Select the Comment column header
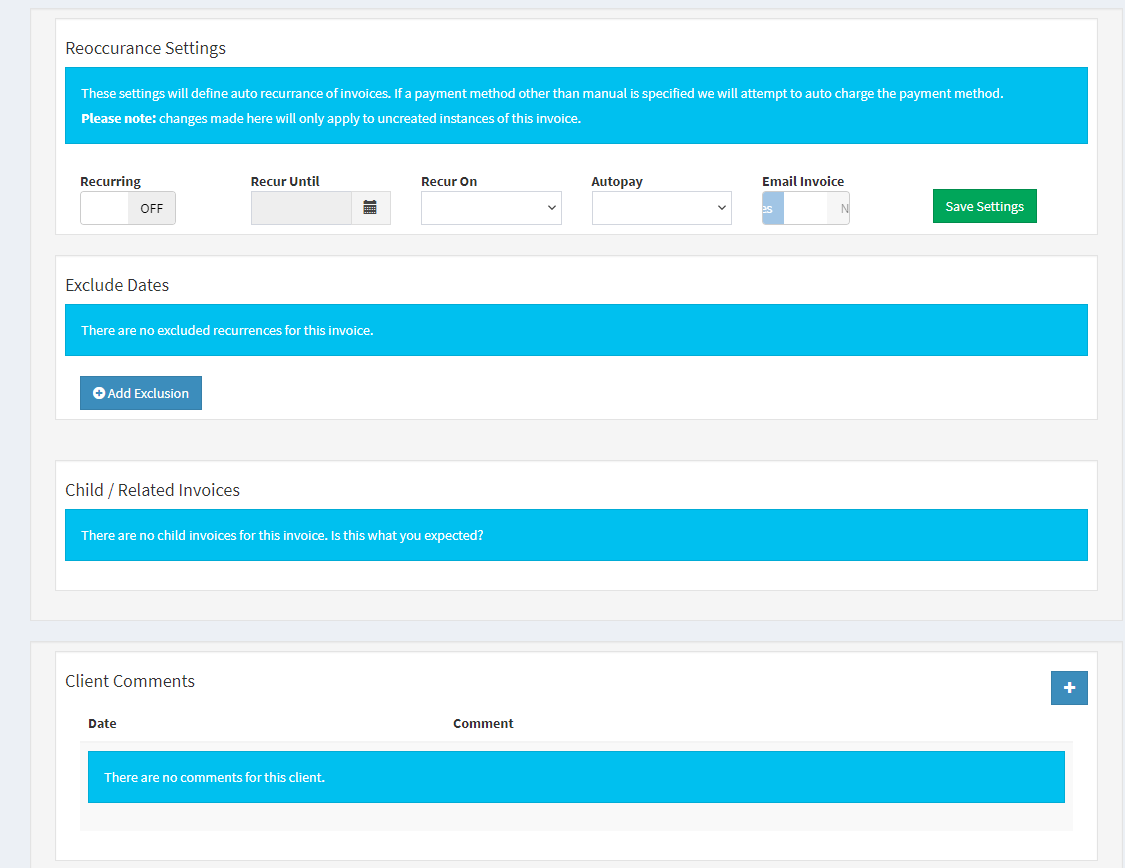The image size is (1125, 868). [x=483, y=723]
